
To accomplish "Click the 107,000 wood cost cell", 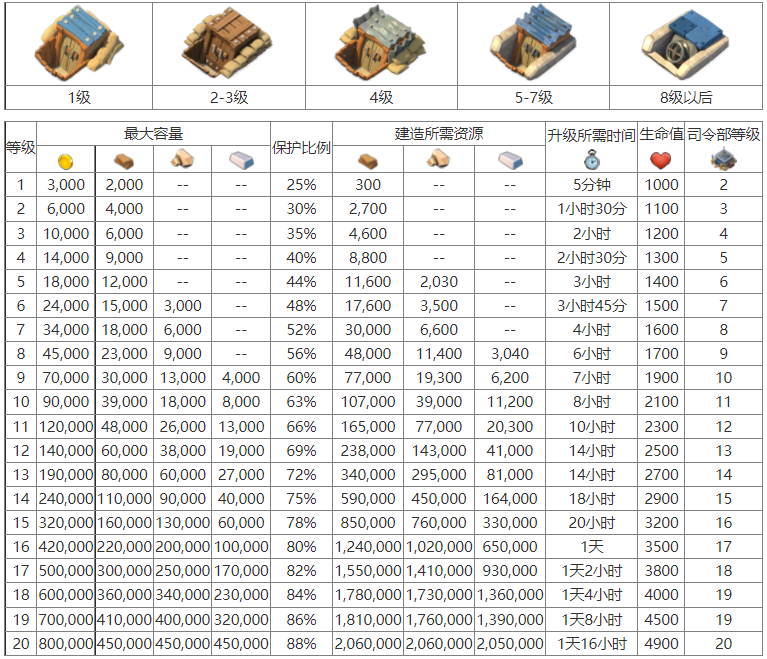I will (368, 402).
